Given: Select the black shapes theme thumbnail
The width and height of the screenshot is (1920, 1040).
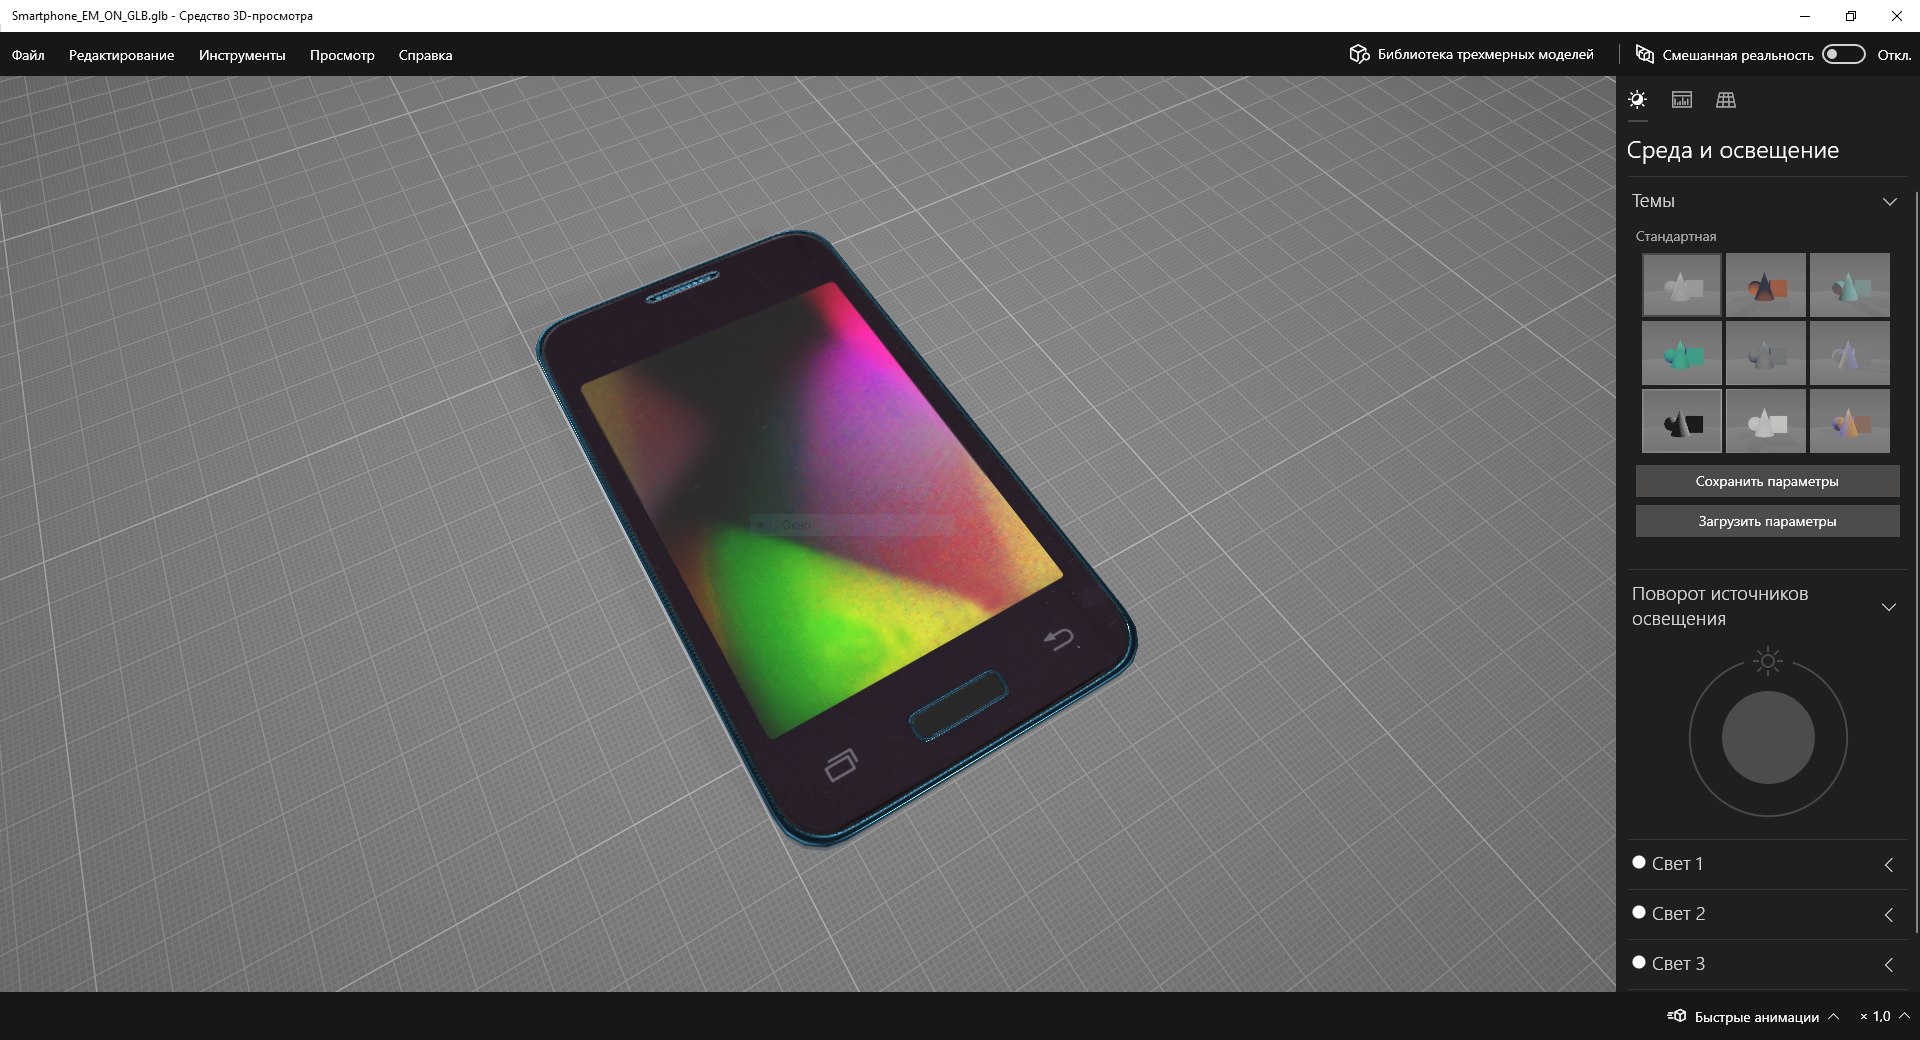Looking at the screenshot, I should coord(1682,421).
